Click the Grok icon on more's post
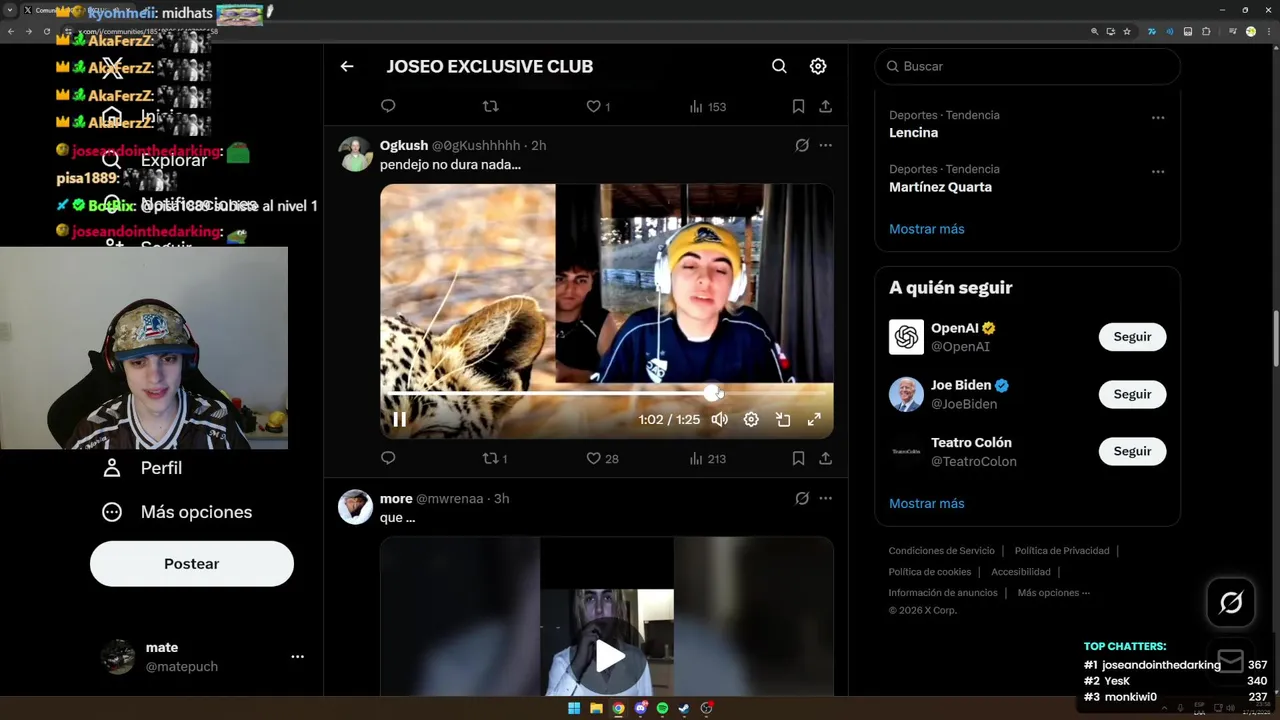Image resolution: width=1280 pixels, height=720 pixels. [x=802, y=498]
